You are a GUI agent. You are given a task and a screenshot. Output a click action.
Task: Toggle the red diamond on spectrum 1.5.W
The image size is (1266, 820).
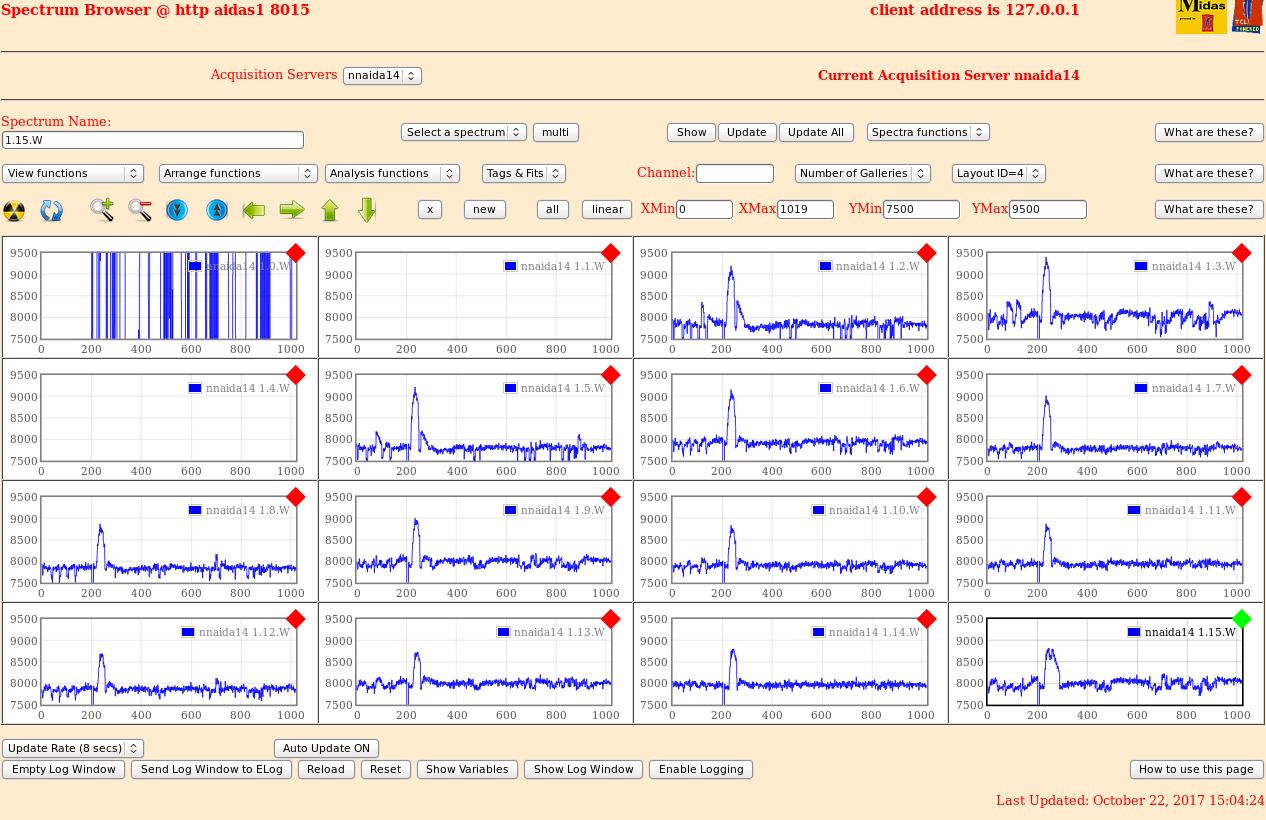tap(611, 375)
